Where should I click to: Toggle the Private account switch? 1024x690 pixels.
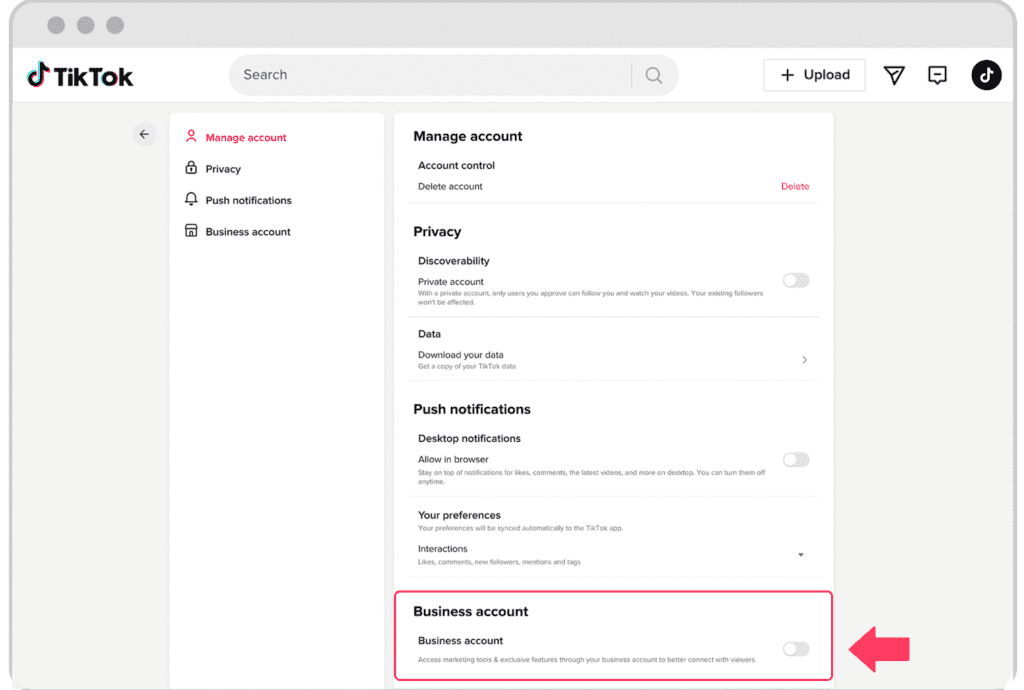tap(796, 281)
